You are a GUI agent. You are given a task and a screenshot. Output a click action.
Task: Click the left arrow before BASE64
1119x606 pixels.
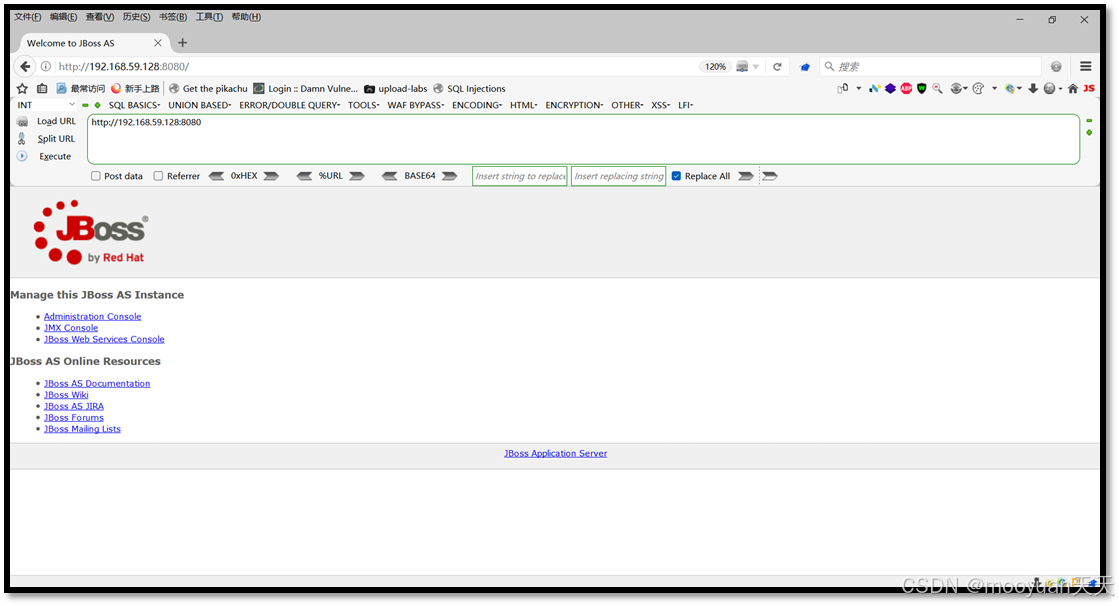pyautogui.click(x=390, y=176)
